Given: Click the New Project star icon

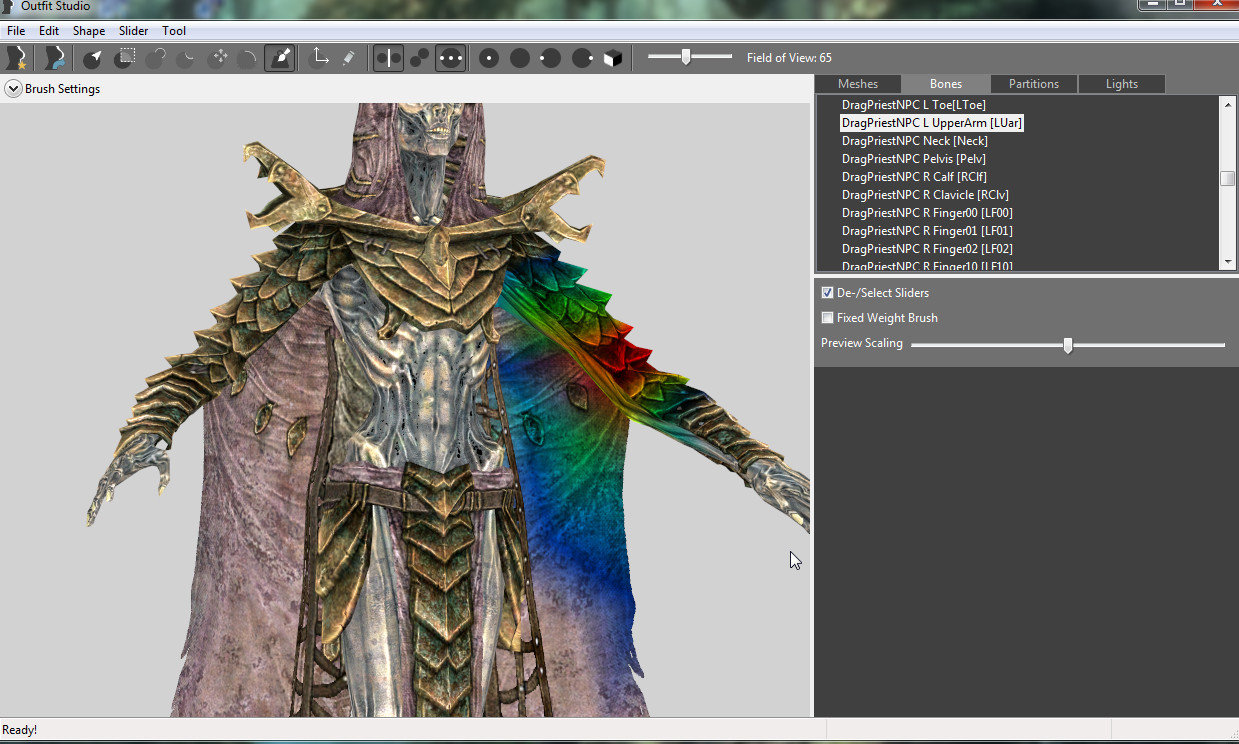Looking at the screenshot, I should 17,58.
